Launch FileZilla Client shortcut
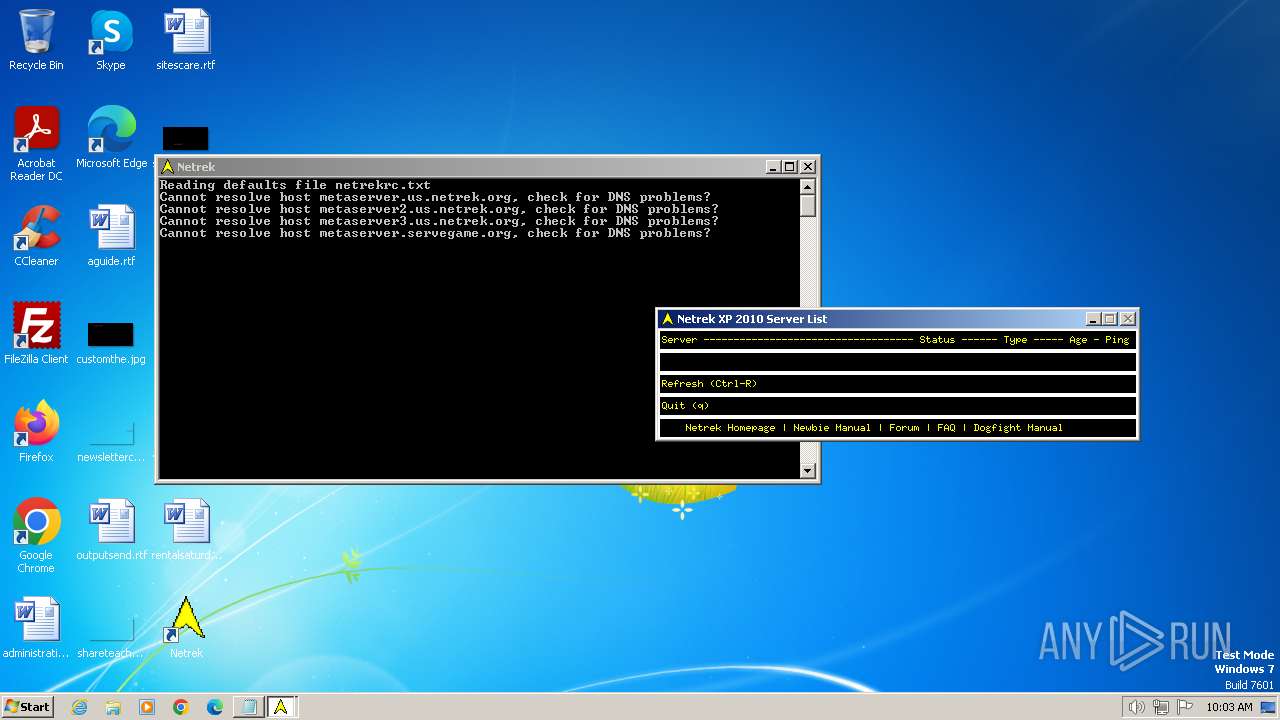Image resolution: width=1280 pixels, height=720 pixels. click(36, 334)
